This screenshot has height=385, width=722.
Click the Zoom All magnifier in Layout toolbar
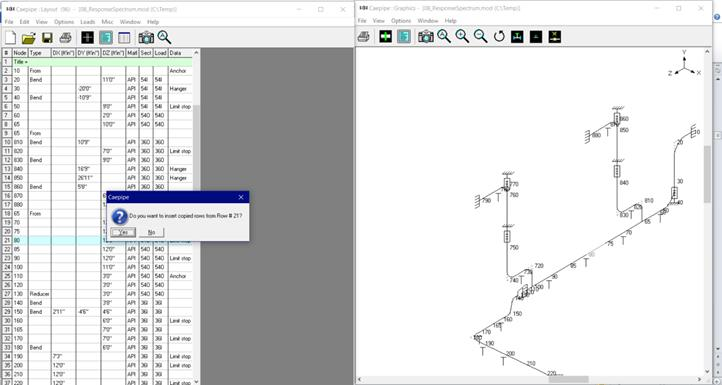coord(164,37)
